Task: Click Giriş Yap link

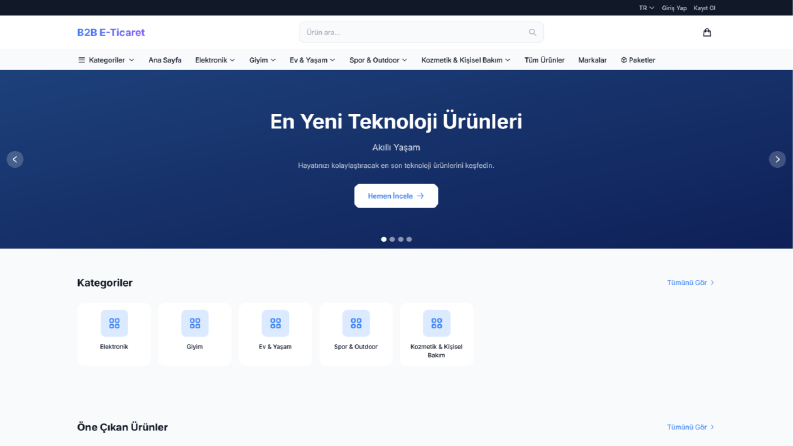Action: pos(674,8)
